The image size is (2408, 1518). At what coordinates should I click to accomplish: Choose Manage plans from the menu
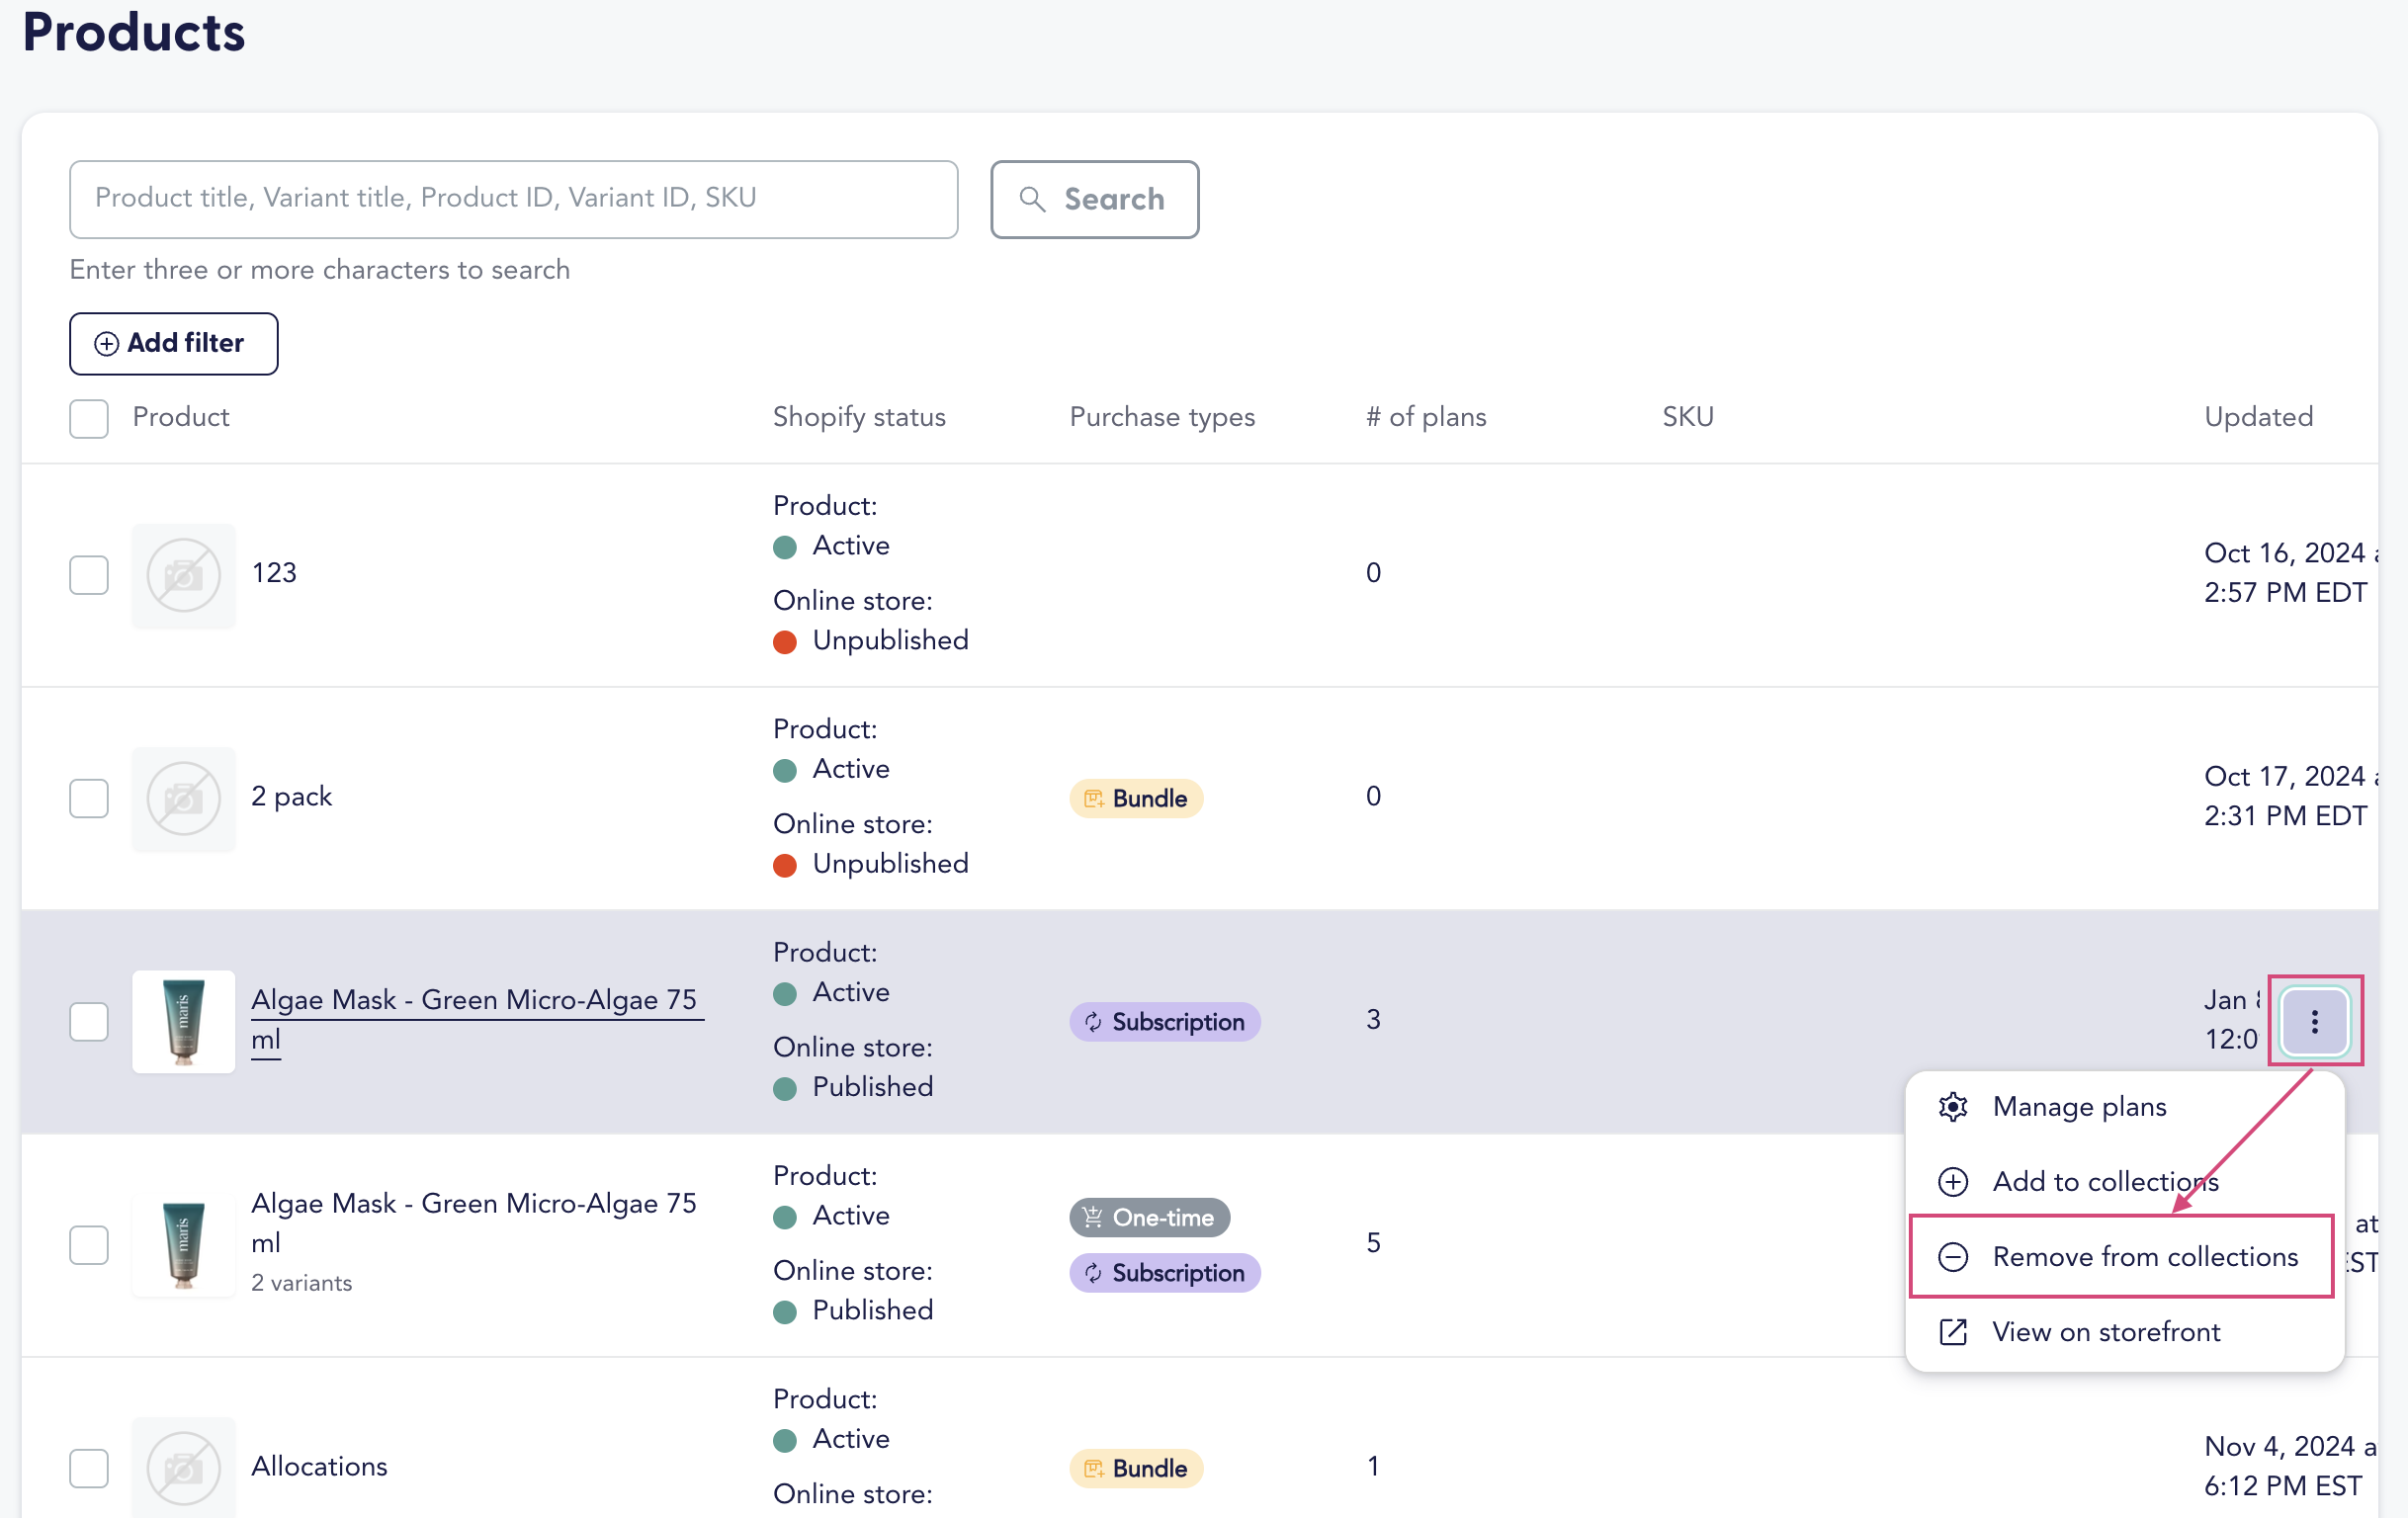click(2123, 1107)
